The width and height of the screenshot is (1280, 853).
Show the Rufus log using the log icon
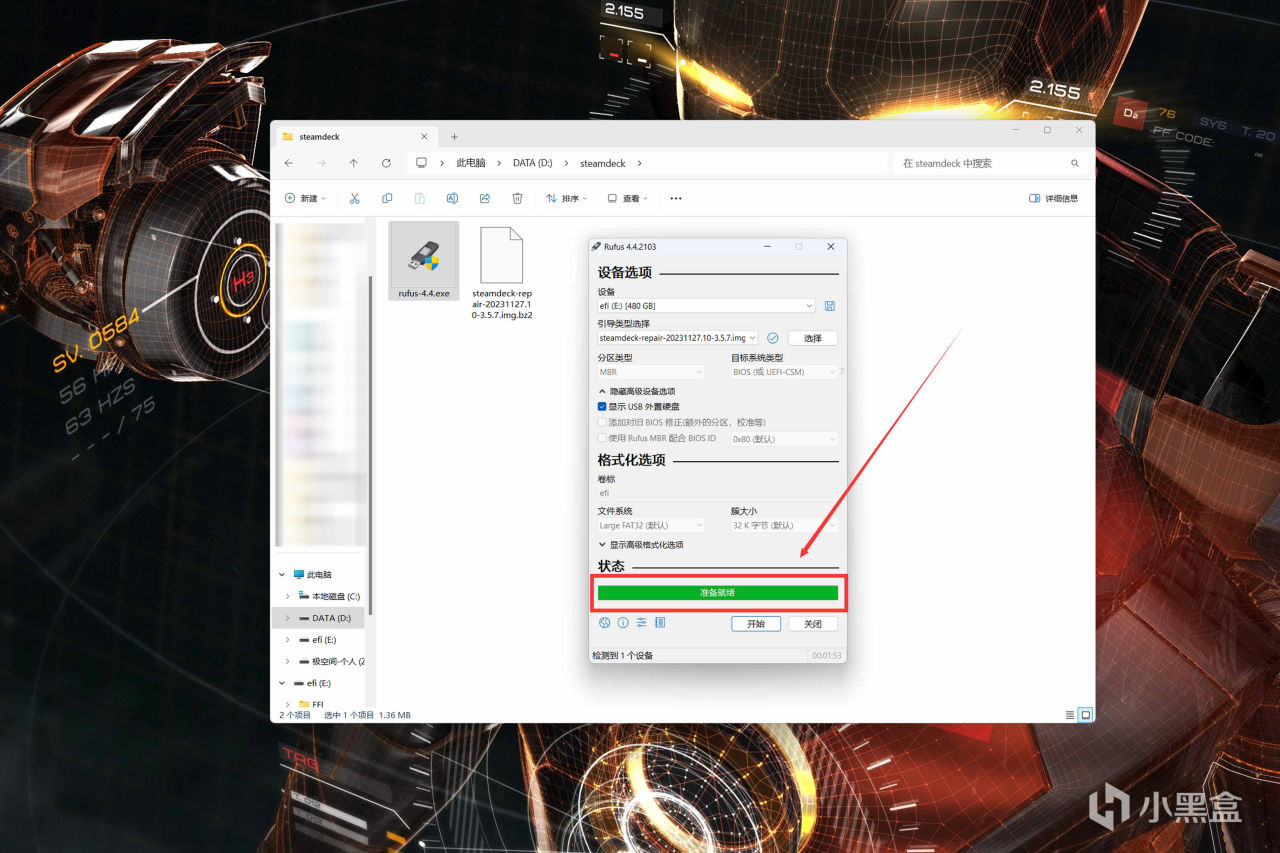coord(660,623)
